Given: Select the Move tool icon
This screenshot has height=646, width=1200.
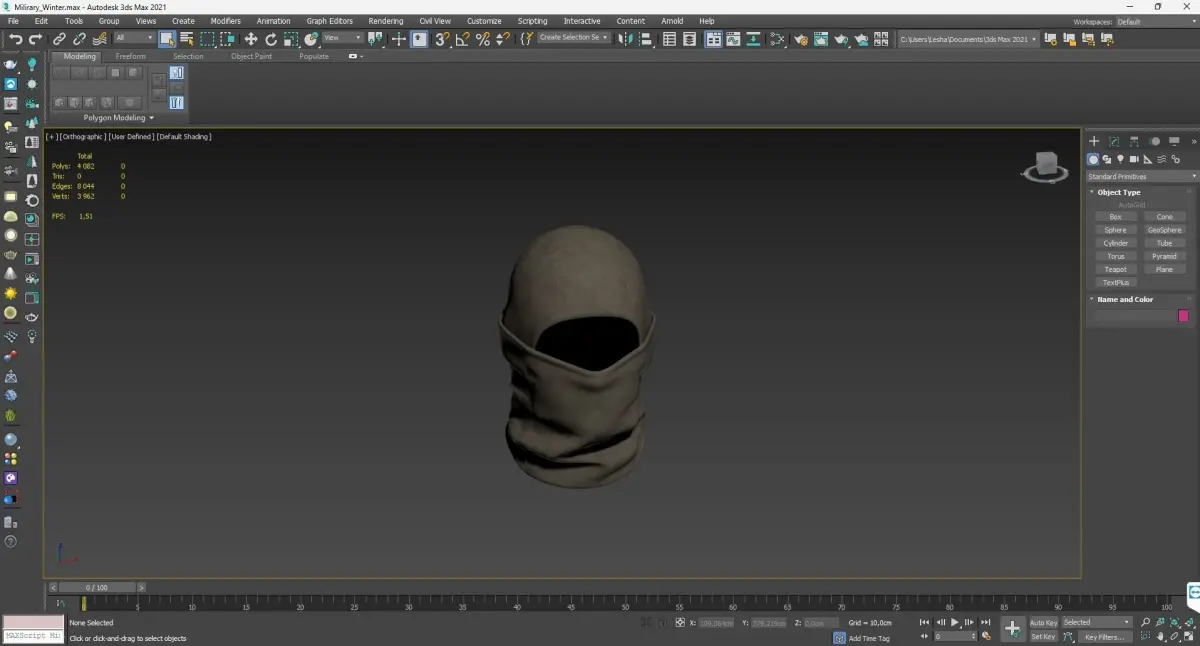Looking at the screenshot, I should pos(250,39).
